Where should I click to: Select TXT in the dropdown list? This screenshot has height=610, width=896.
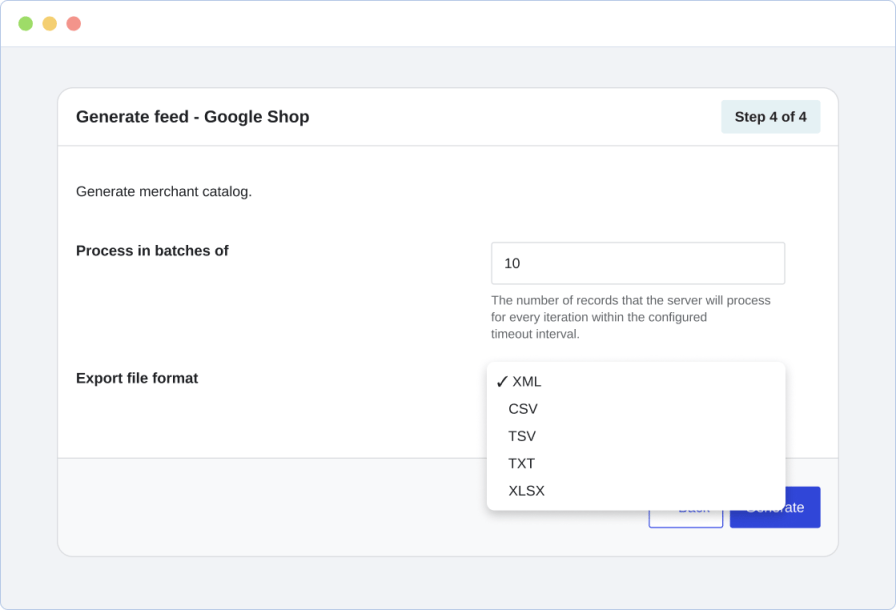(x=636, y=463)
